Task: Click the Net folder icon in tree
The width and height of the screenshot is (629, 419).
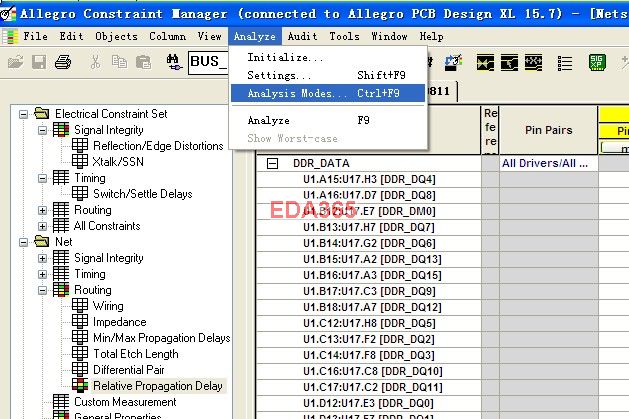Action: coord(41,241)
